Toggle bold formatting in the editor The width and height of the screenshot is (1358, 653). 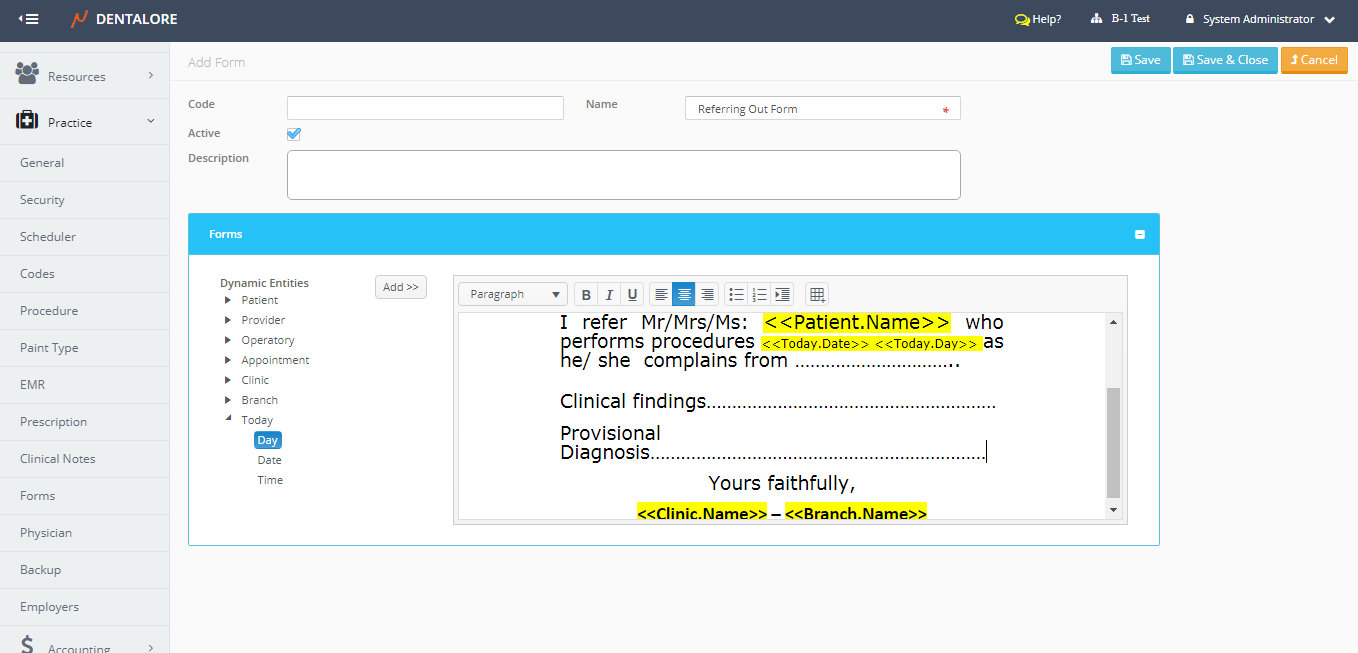click(586, 295)
